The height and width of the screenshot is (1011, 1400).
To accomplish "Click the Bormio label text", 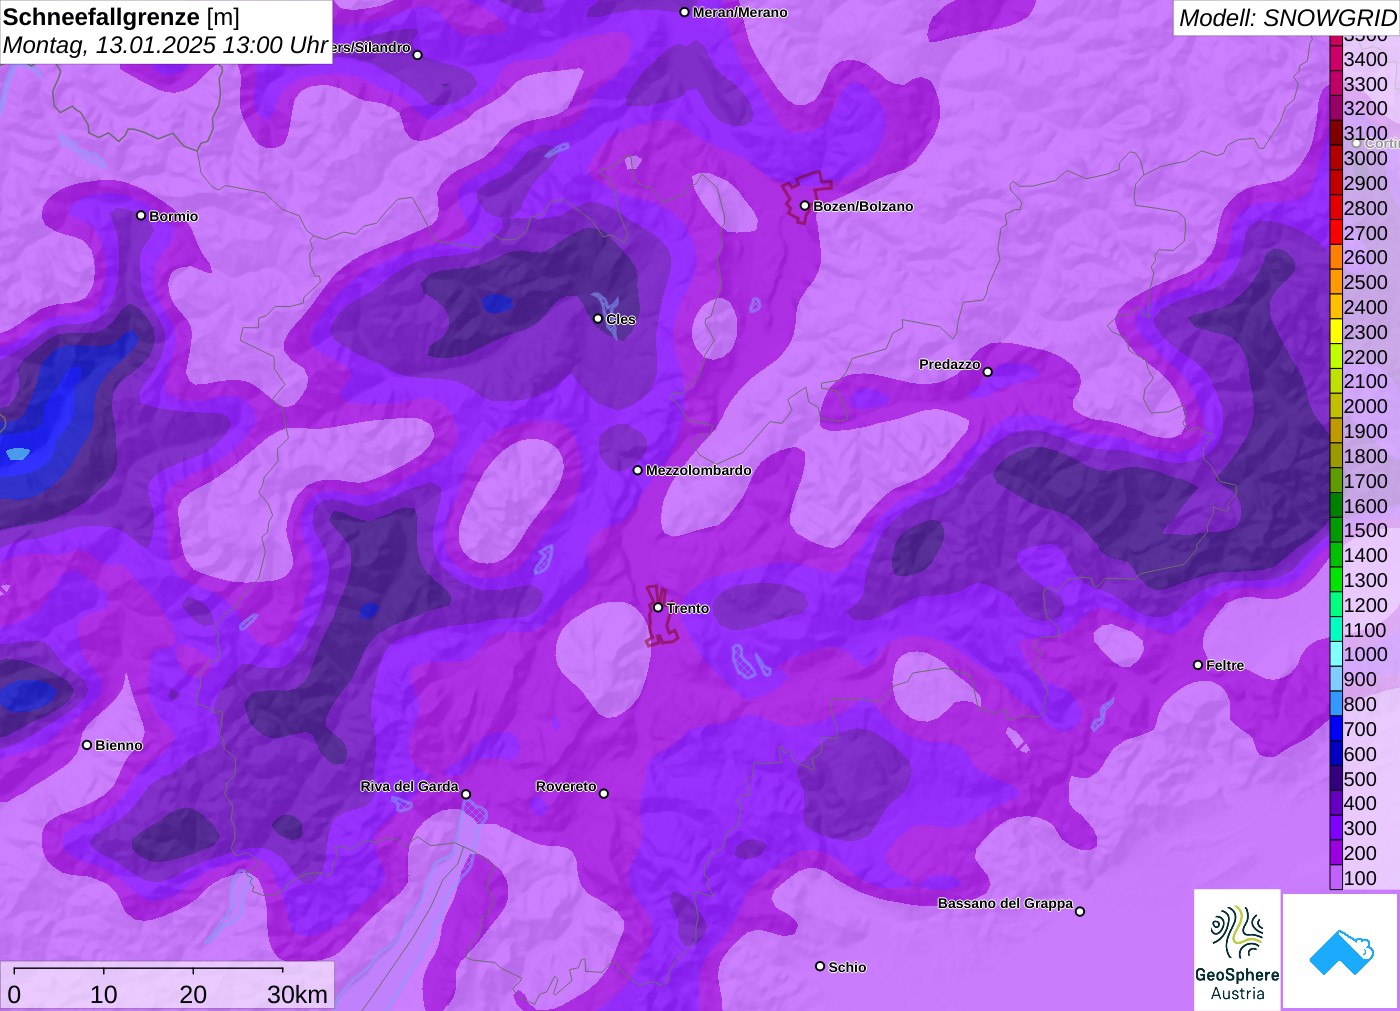I will 174,216.
